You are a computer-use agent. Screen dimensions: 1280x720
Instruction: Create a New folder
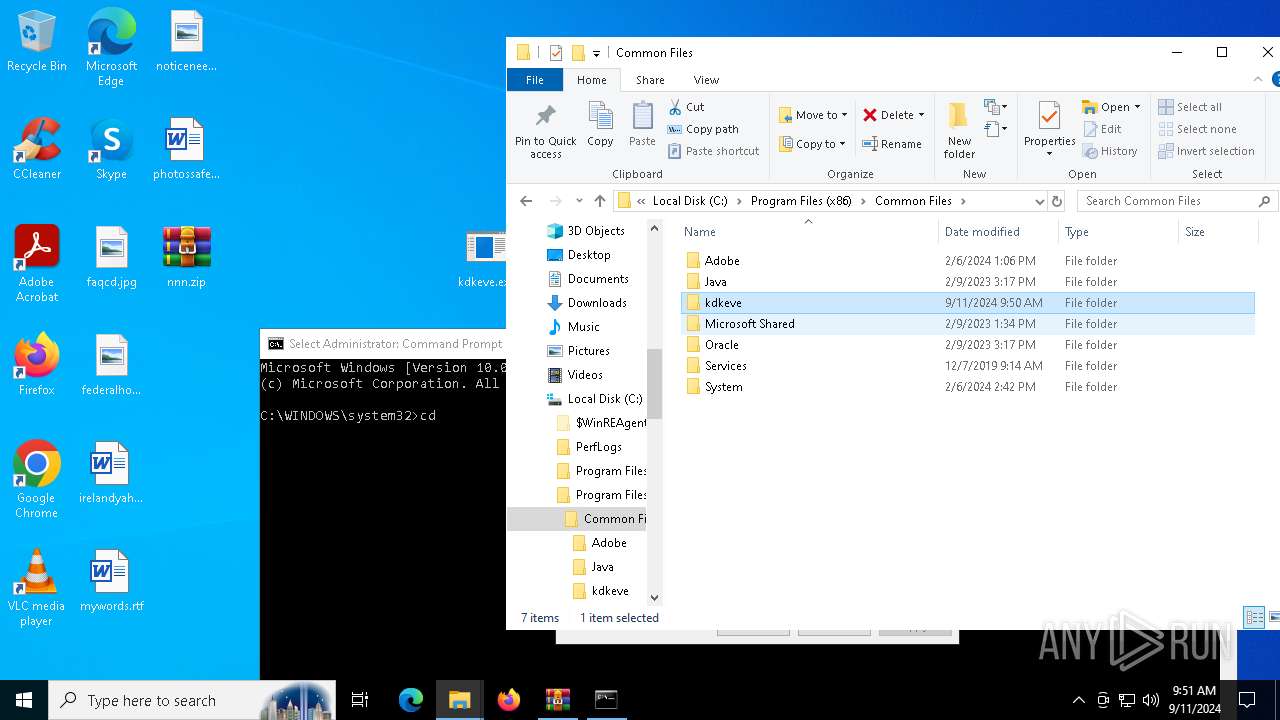click(959, 130)
